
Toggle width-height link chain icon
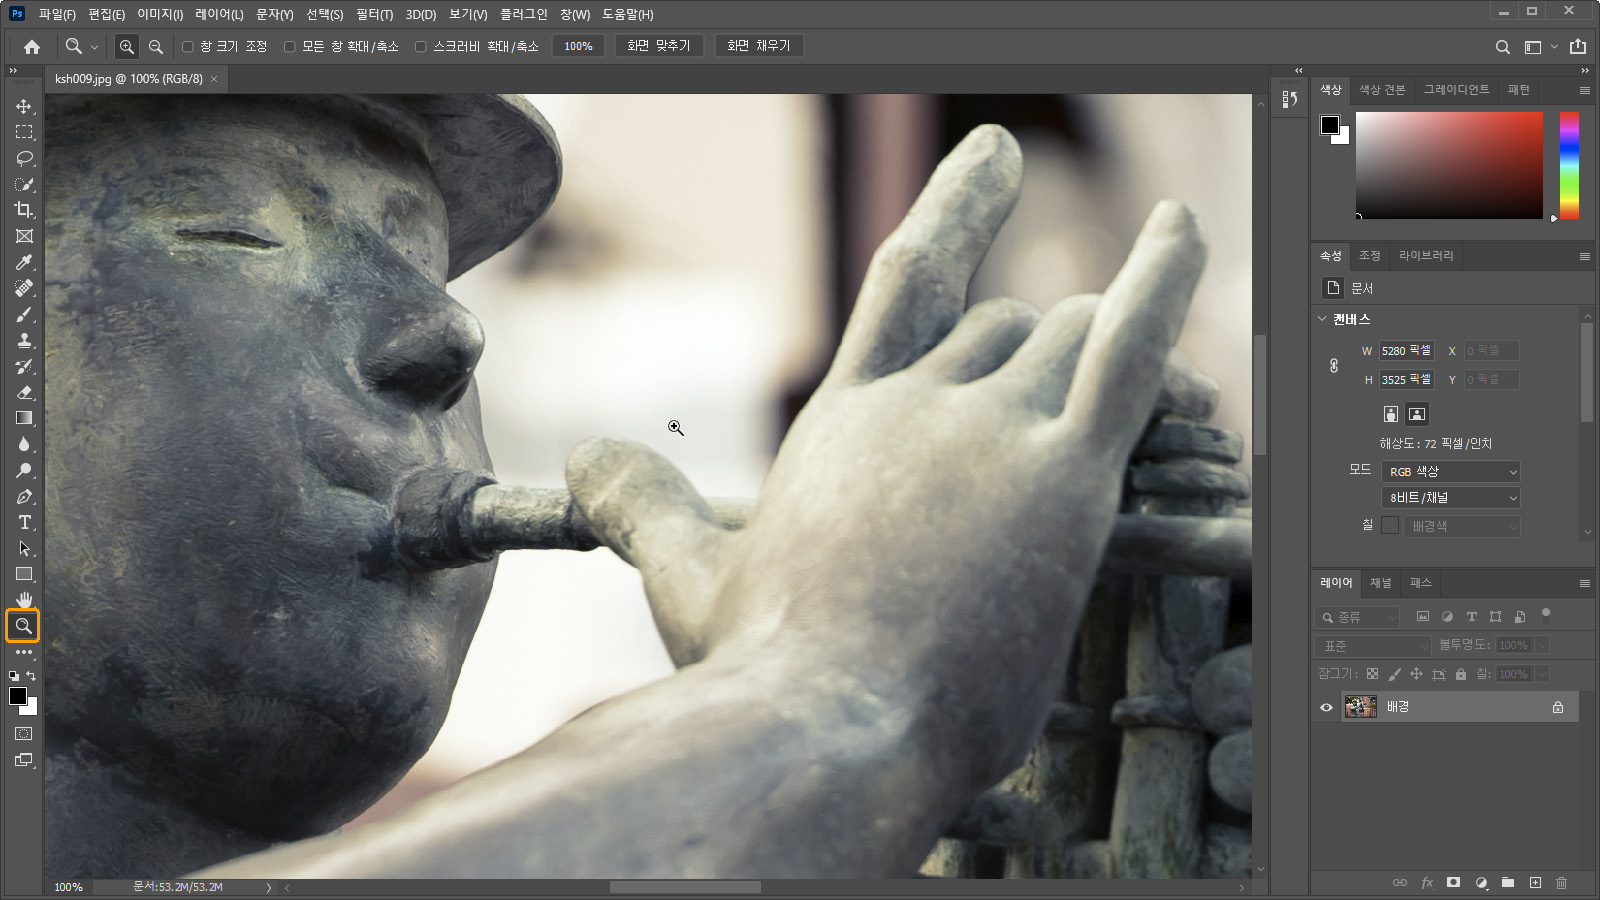[1334, 365]
